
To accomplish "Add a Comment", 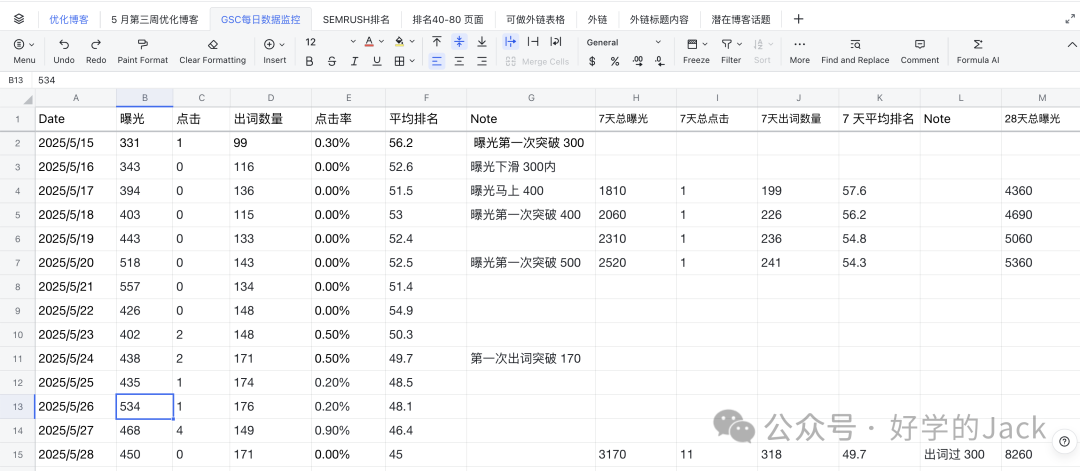I will coord(920,51).
